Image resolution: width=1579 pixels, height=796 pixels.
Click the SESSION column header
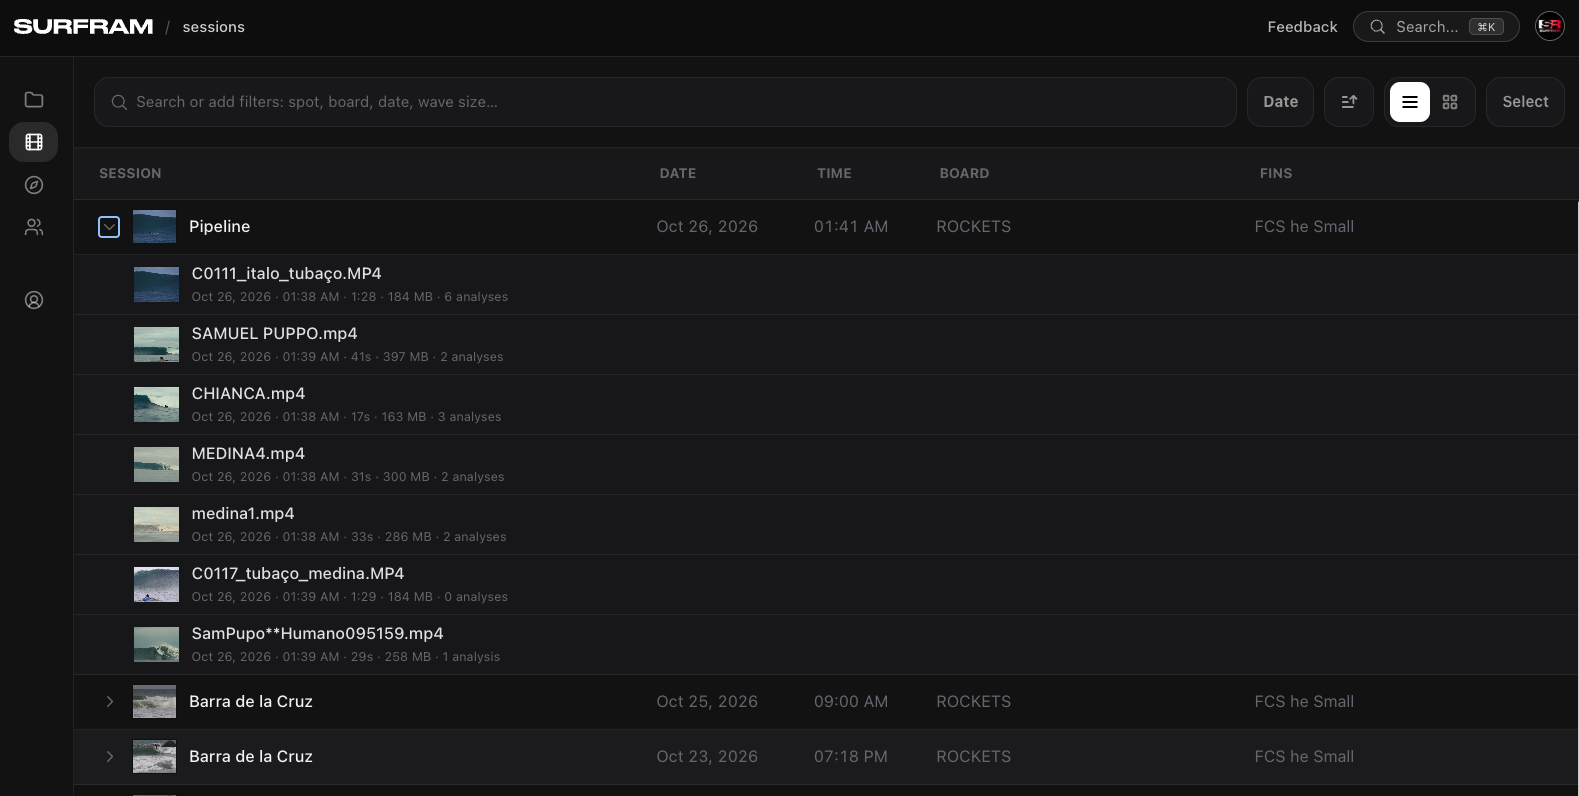(130, 174)
